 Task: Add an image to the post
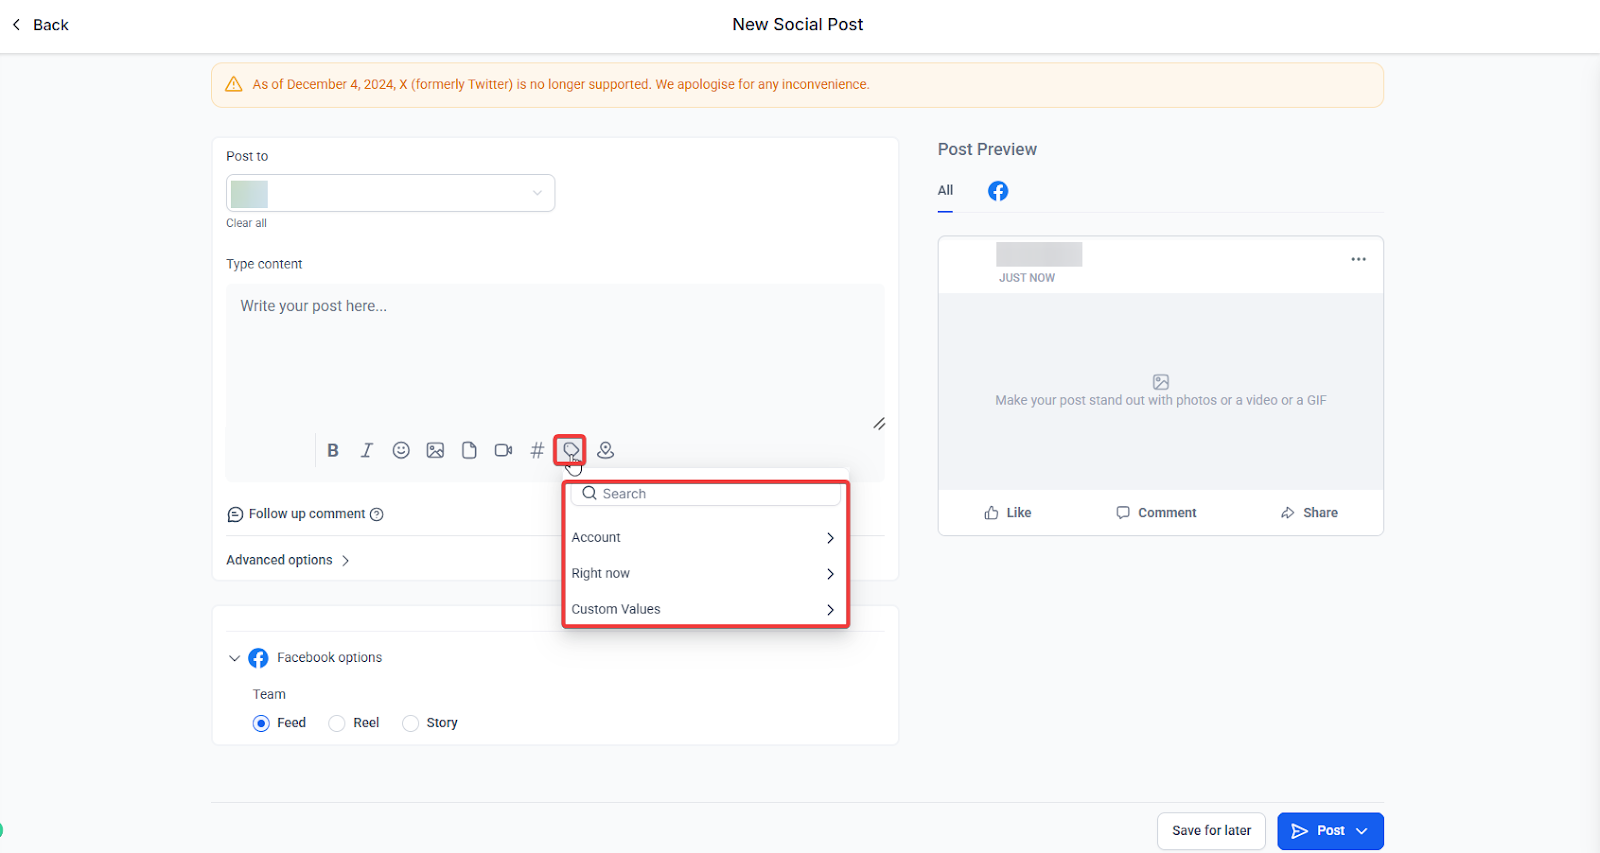[435, 450]
